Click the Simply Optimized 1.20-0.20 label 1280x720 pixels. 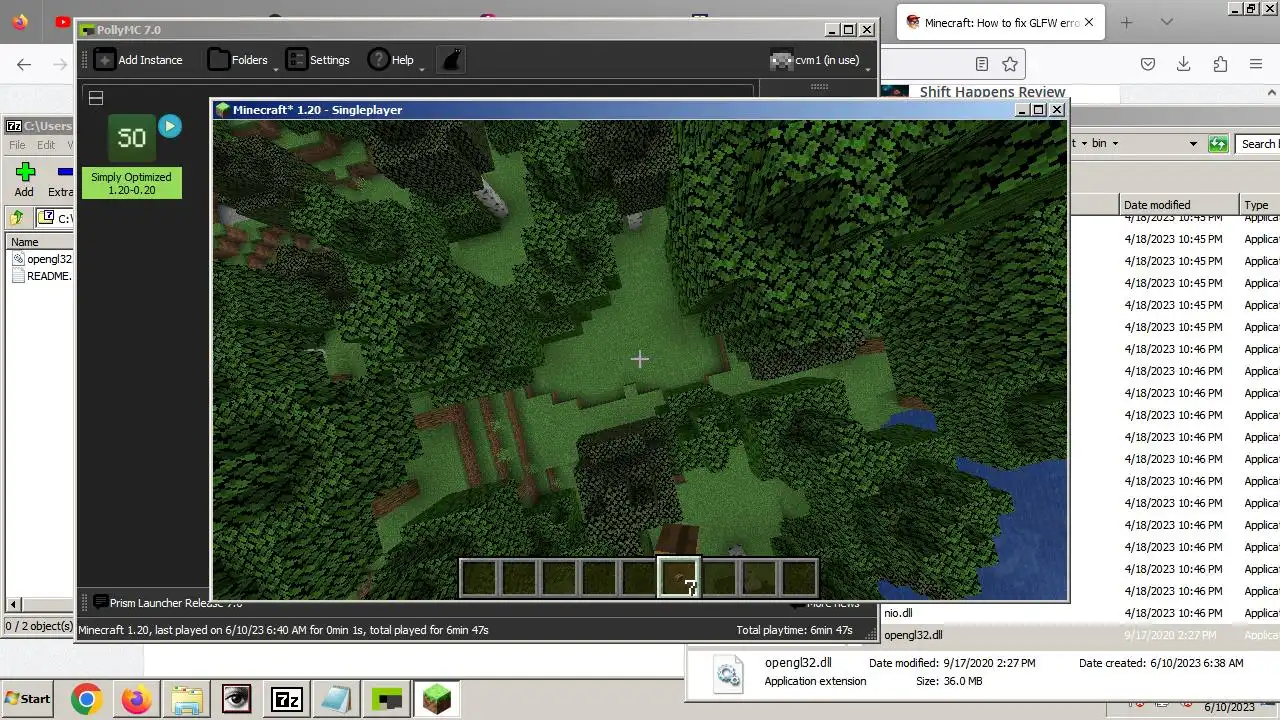click(x=132, y=183)
